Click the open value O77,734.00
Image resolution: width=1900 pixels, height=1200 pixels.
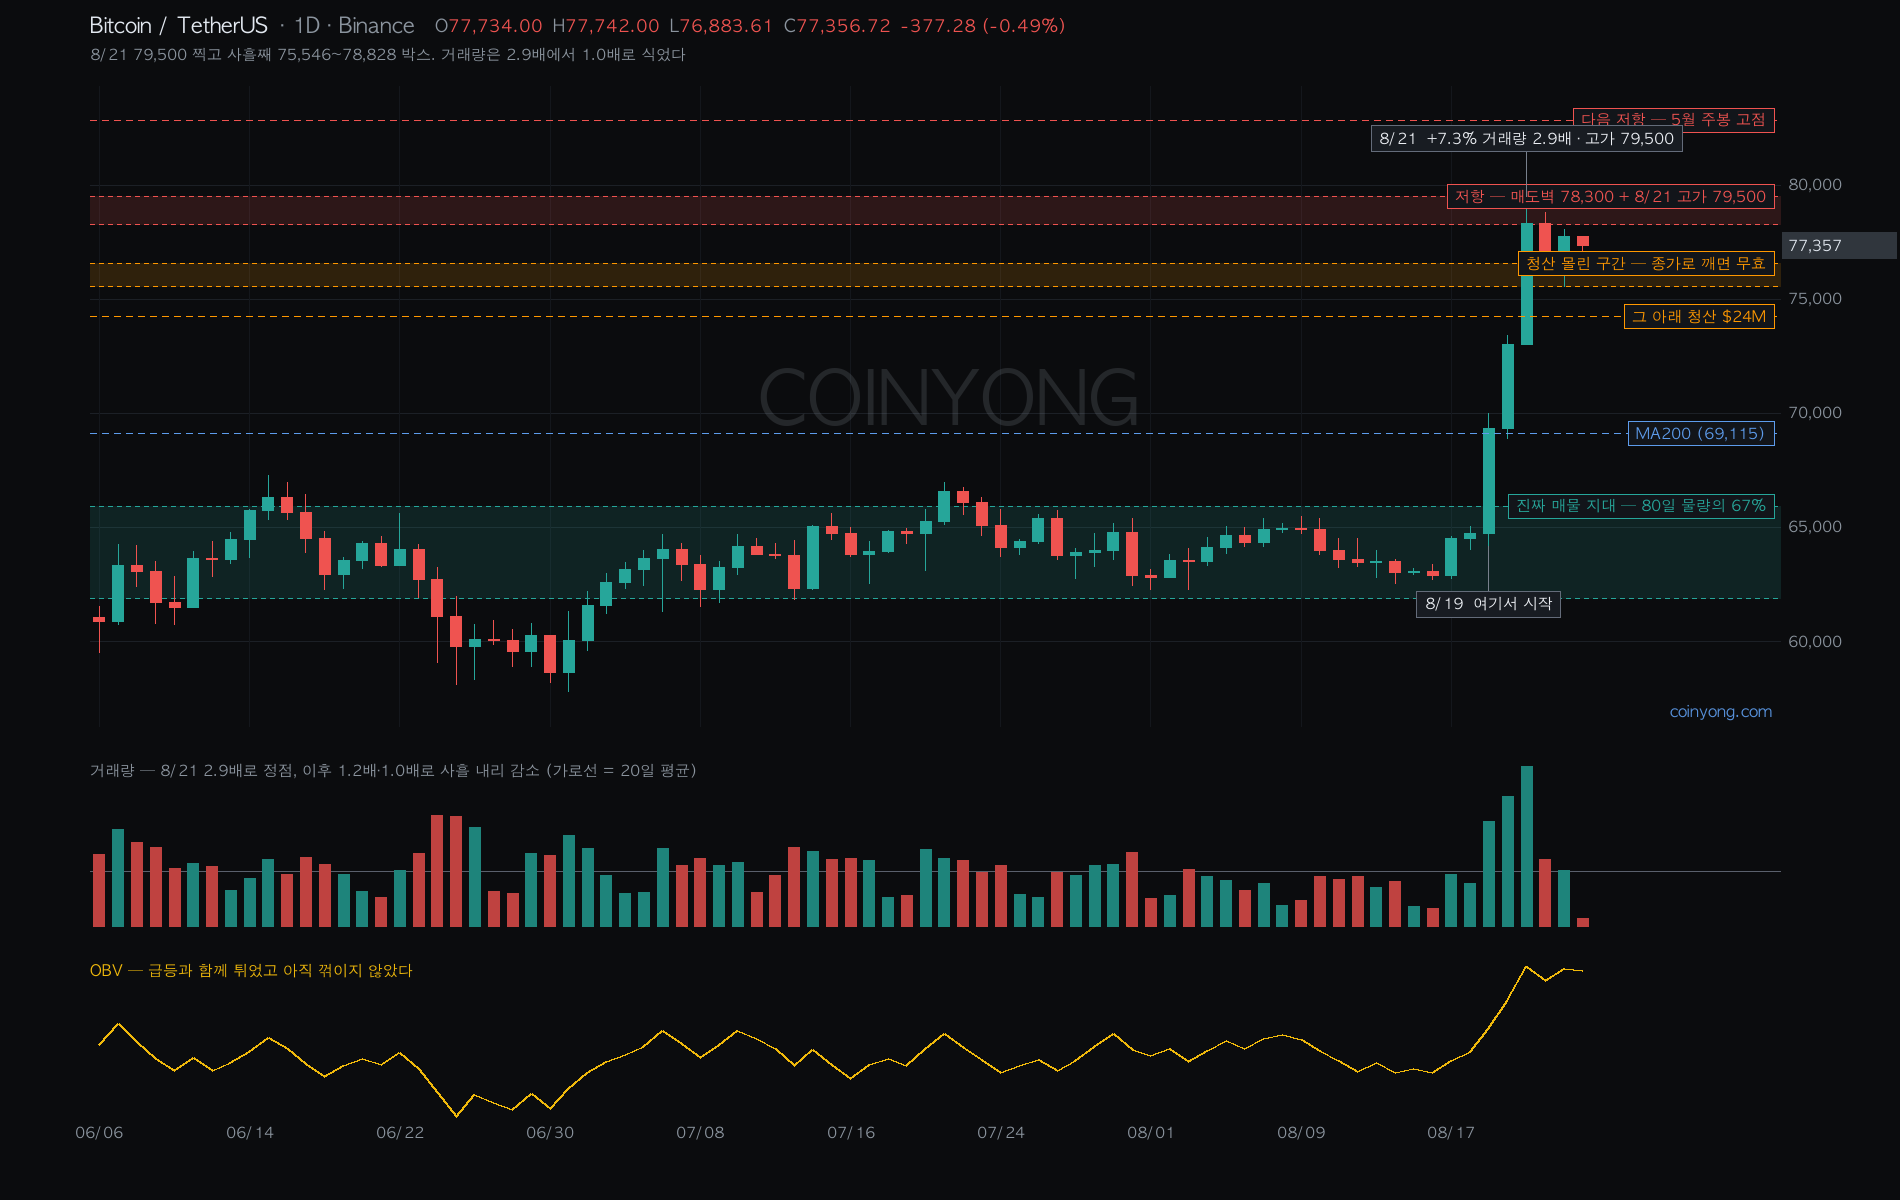[489, 26]
